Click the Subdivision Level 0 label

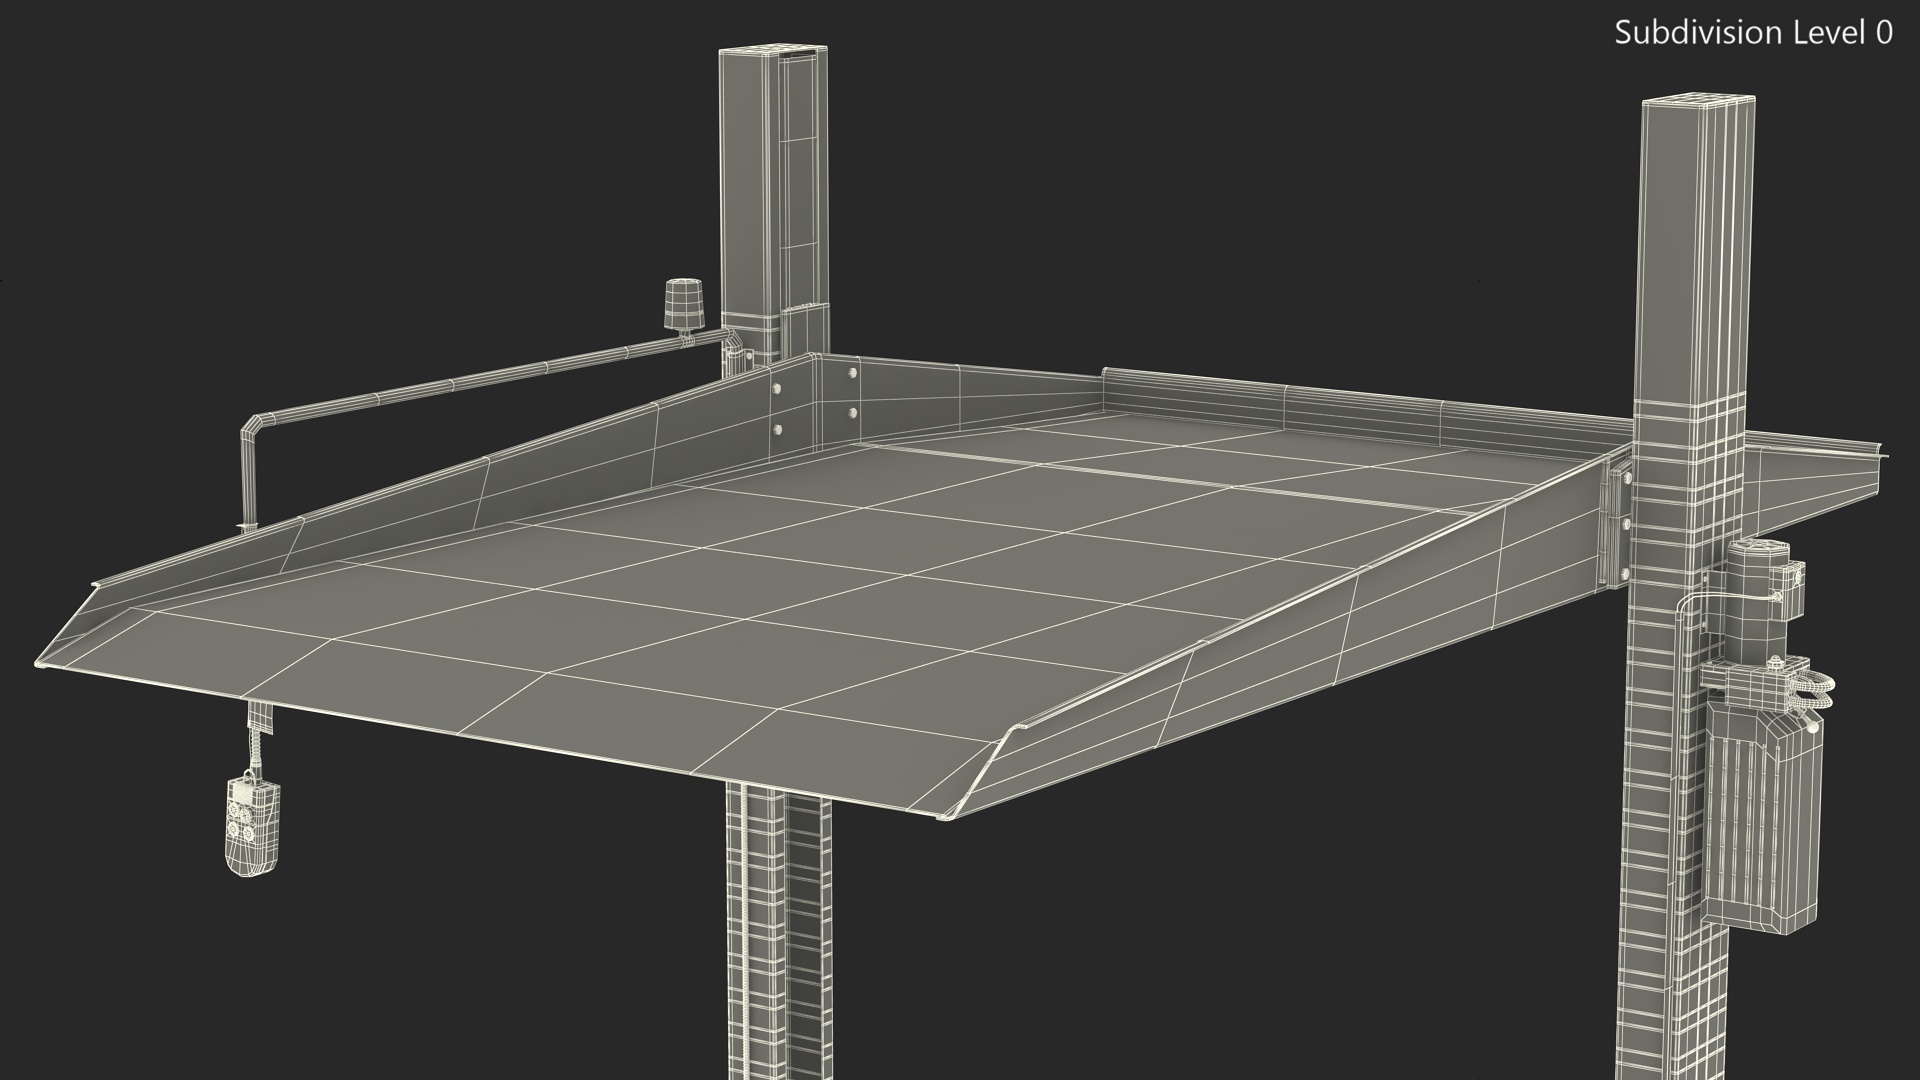[1753, 33]
